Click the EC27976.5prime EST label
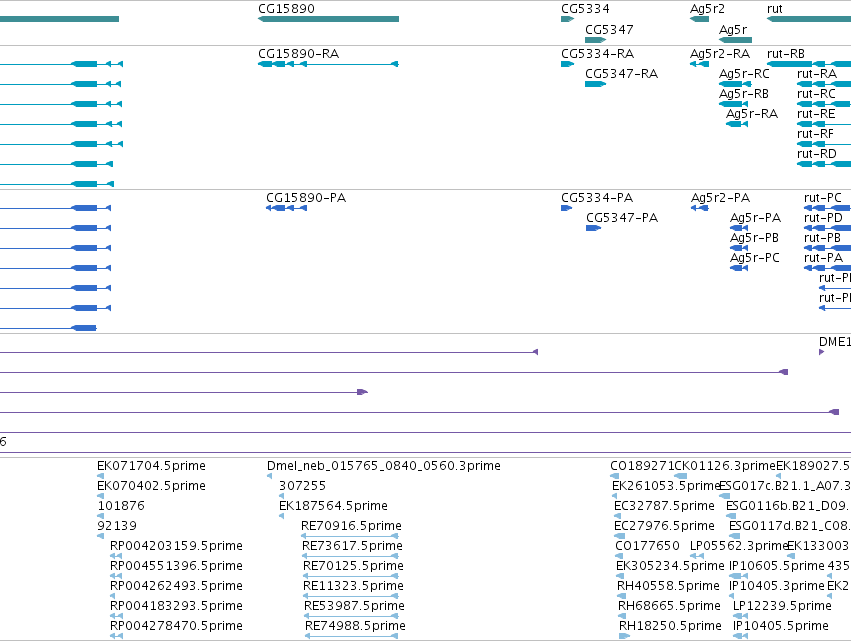 pyautogui.click(x=664, y=526)
